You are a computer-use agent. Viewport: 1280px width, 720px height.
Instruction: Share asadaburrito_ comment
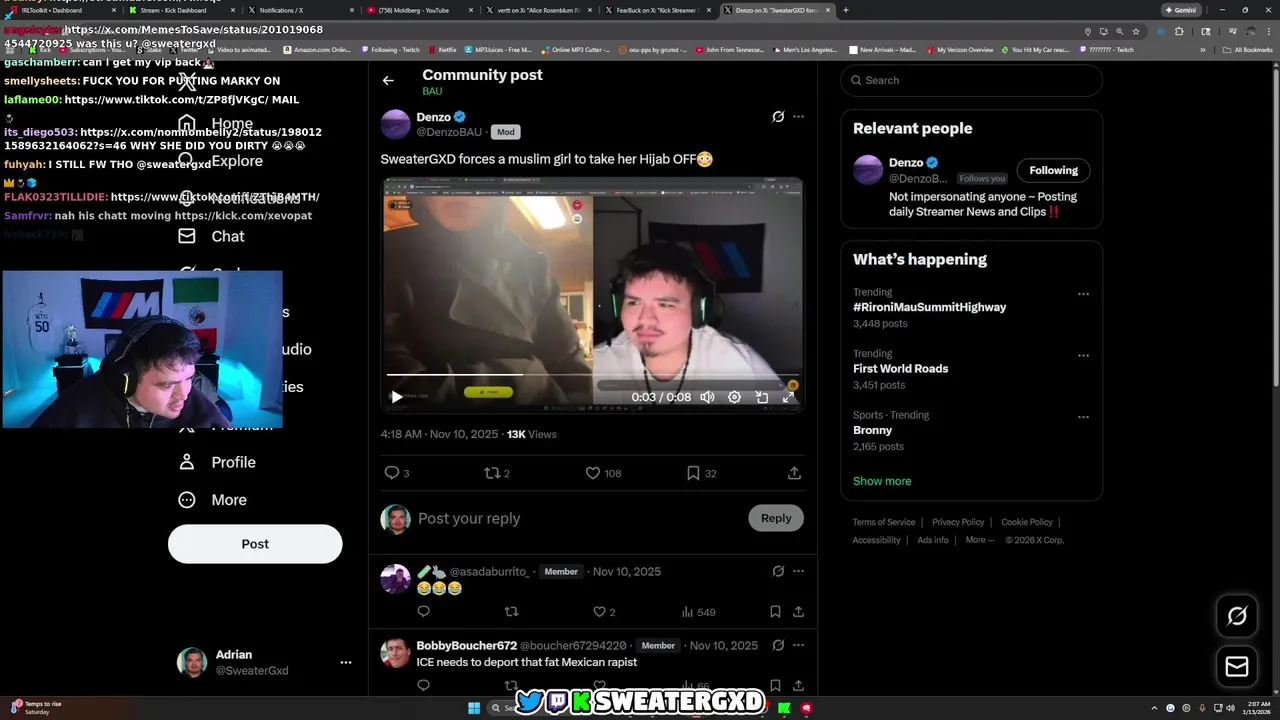click(798, 611)
